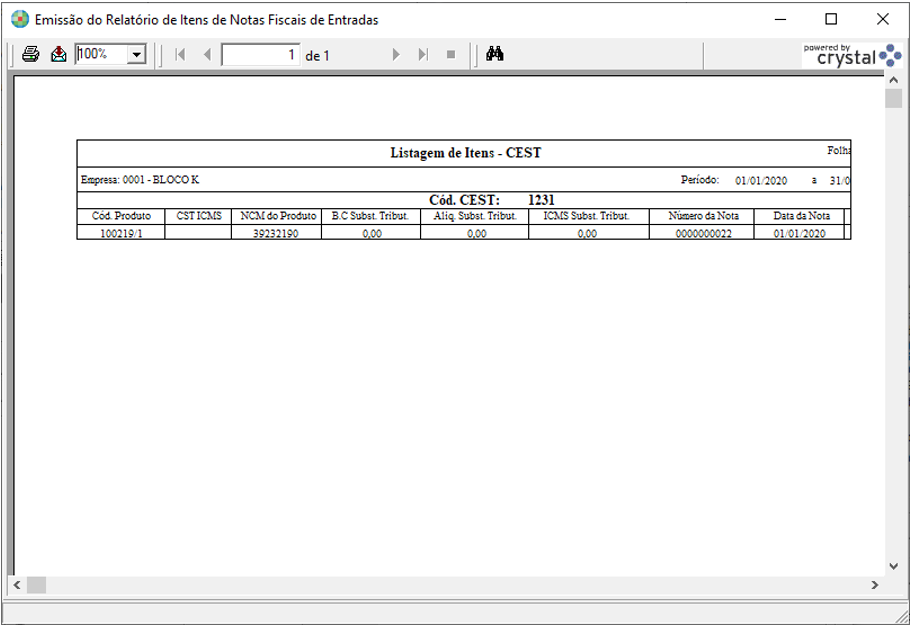Click the vertical scrollbar down arrow

[x=893, y=566]
